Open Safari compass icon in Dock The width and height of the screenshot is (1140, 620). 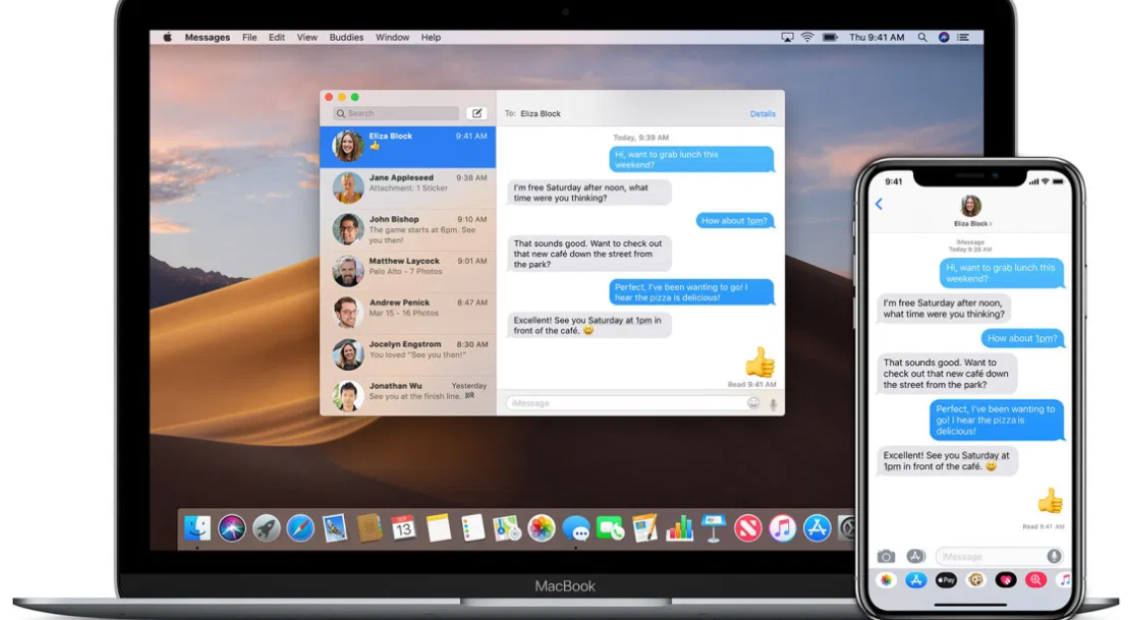pyautogui.click(x=300, y=528)
